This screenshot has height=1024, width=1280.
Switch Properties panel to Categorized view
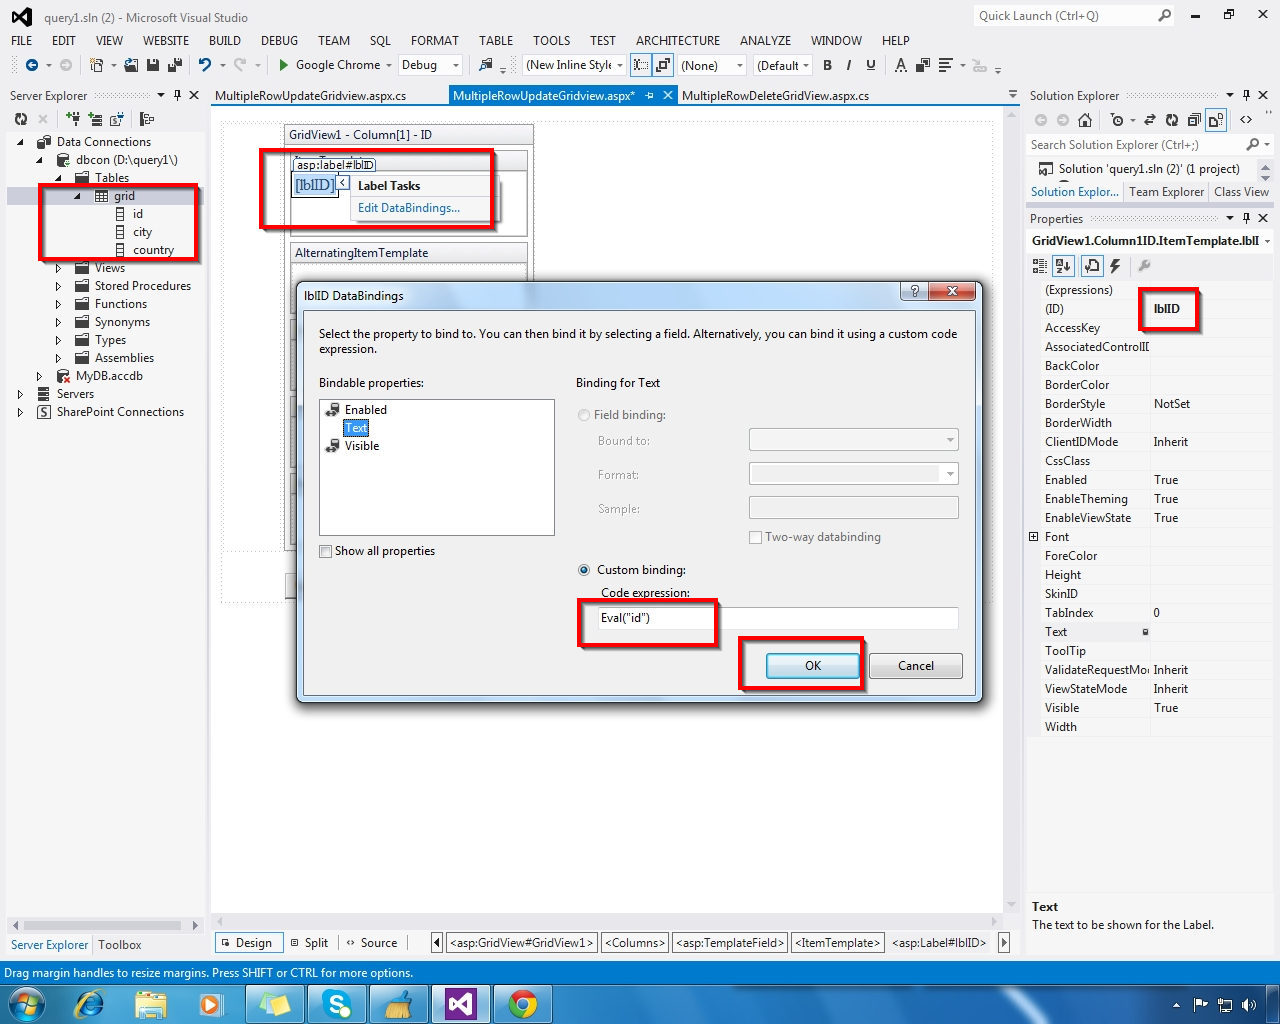tap(1039, 265)
